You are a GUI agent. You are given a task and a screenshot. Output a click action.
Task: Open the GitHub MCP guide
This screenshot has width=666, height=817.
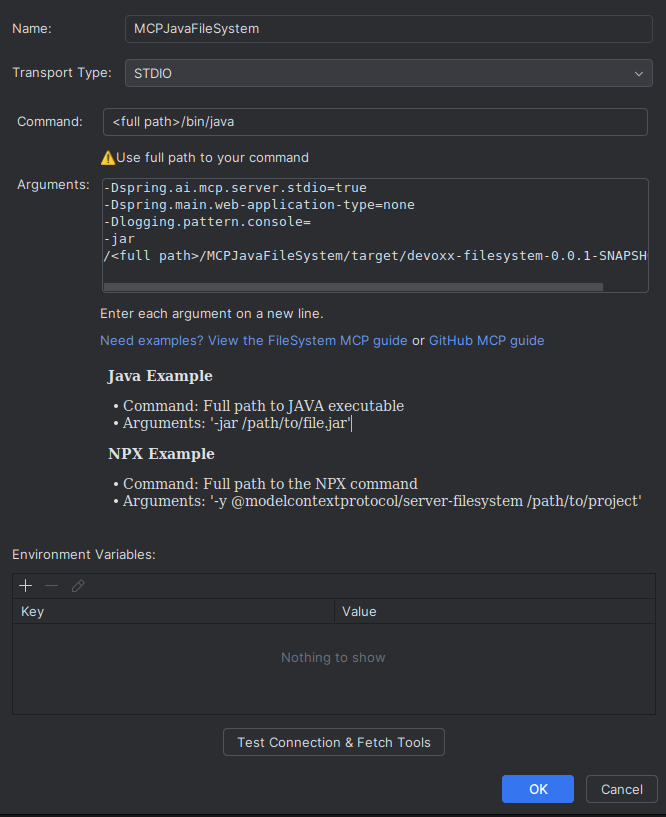[487, 340]
